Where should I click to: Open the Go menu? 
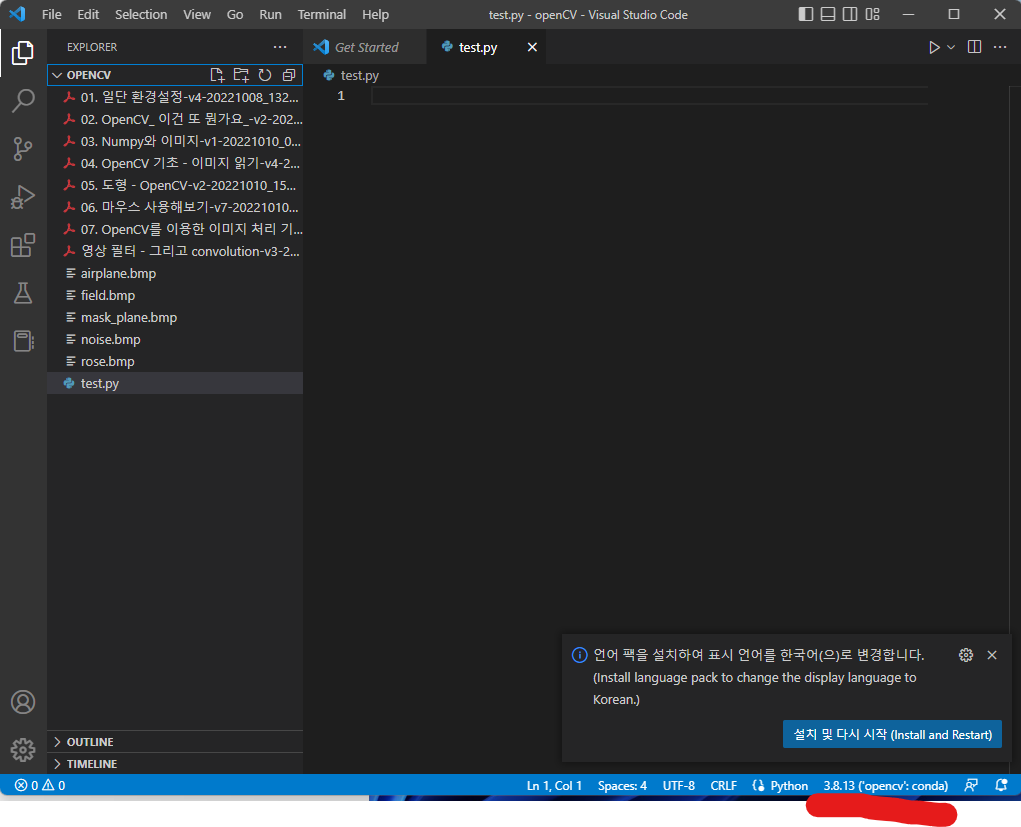[234, 14]
